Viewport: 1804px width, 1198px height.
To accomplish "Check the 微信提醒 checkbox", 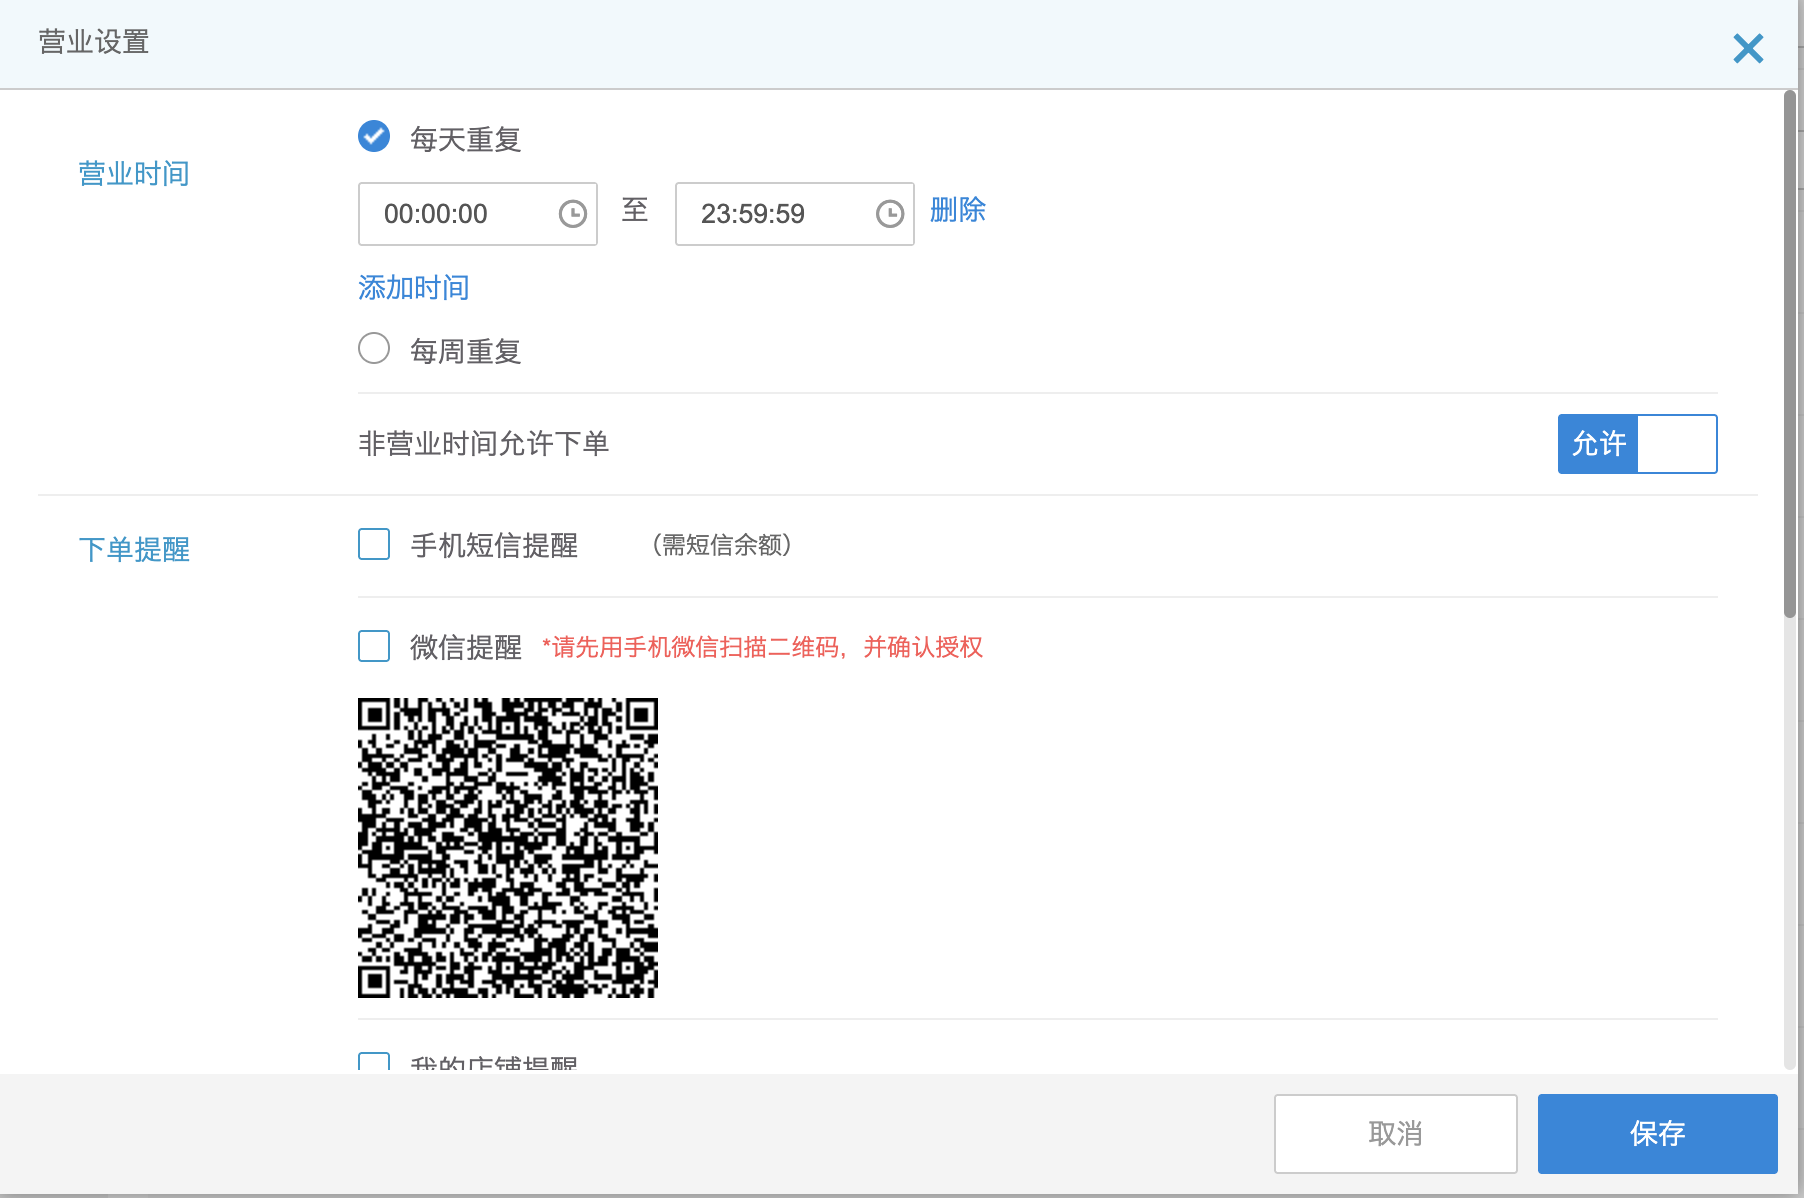I will click(x=374, y=647).
